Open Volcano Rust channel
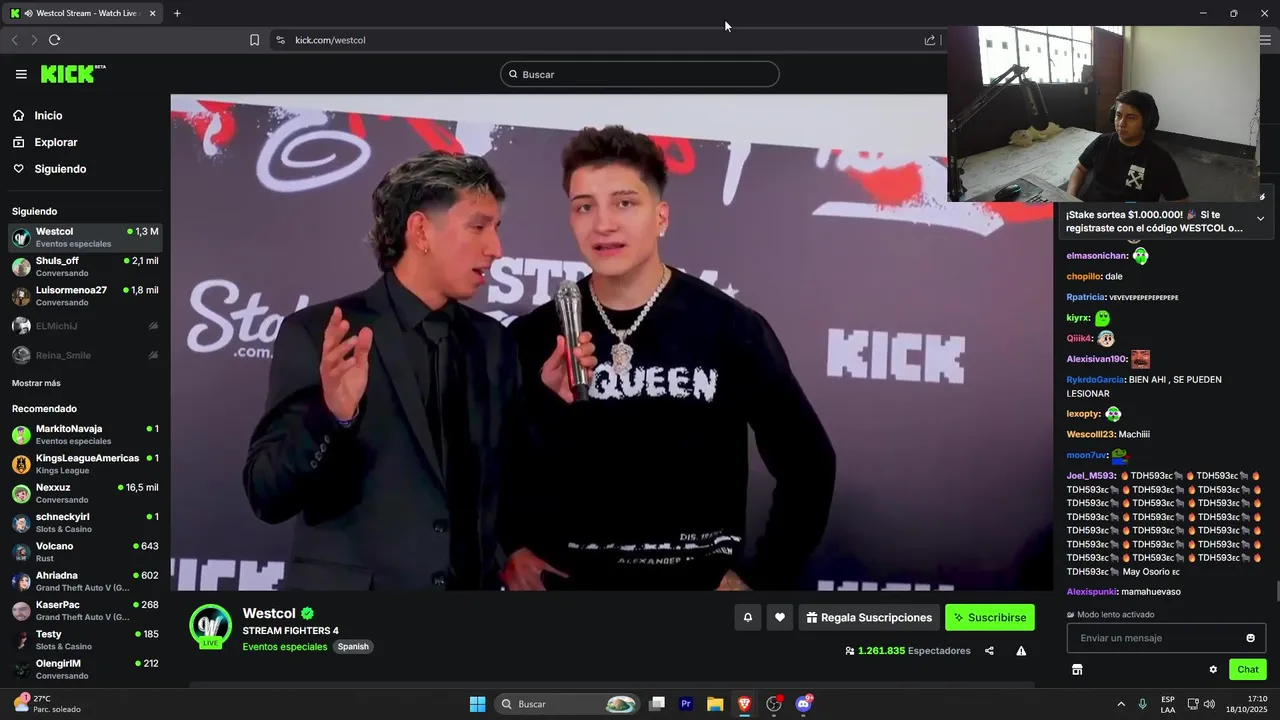Screen dimensions: 1280x720 pos(85,552)
